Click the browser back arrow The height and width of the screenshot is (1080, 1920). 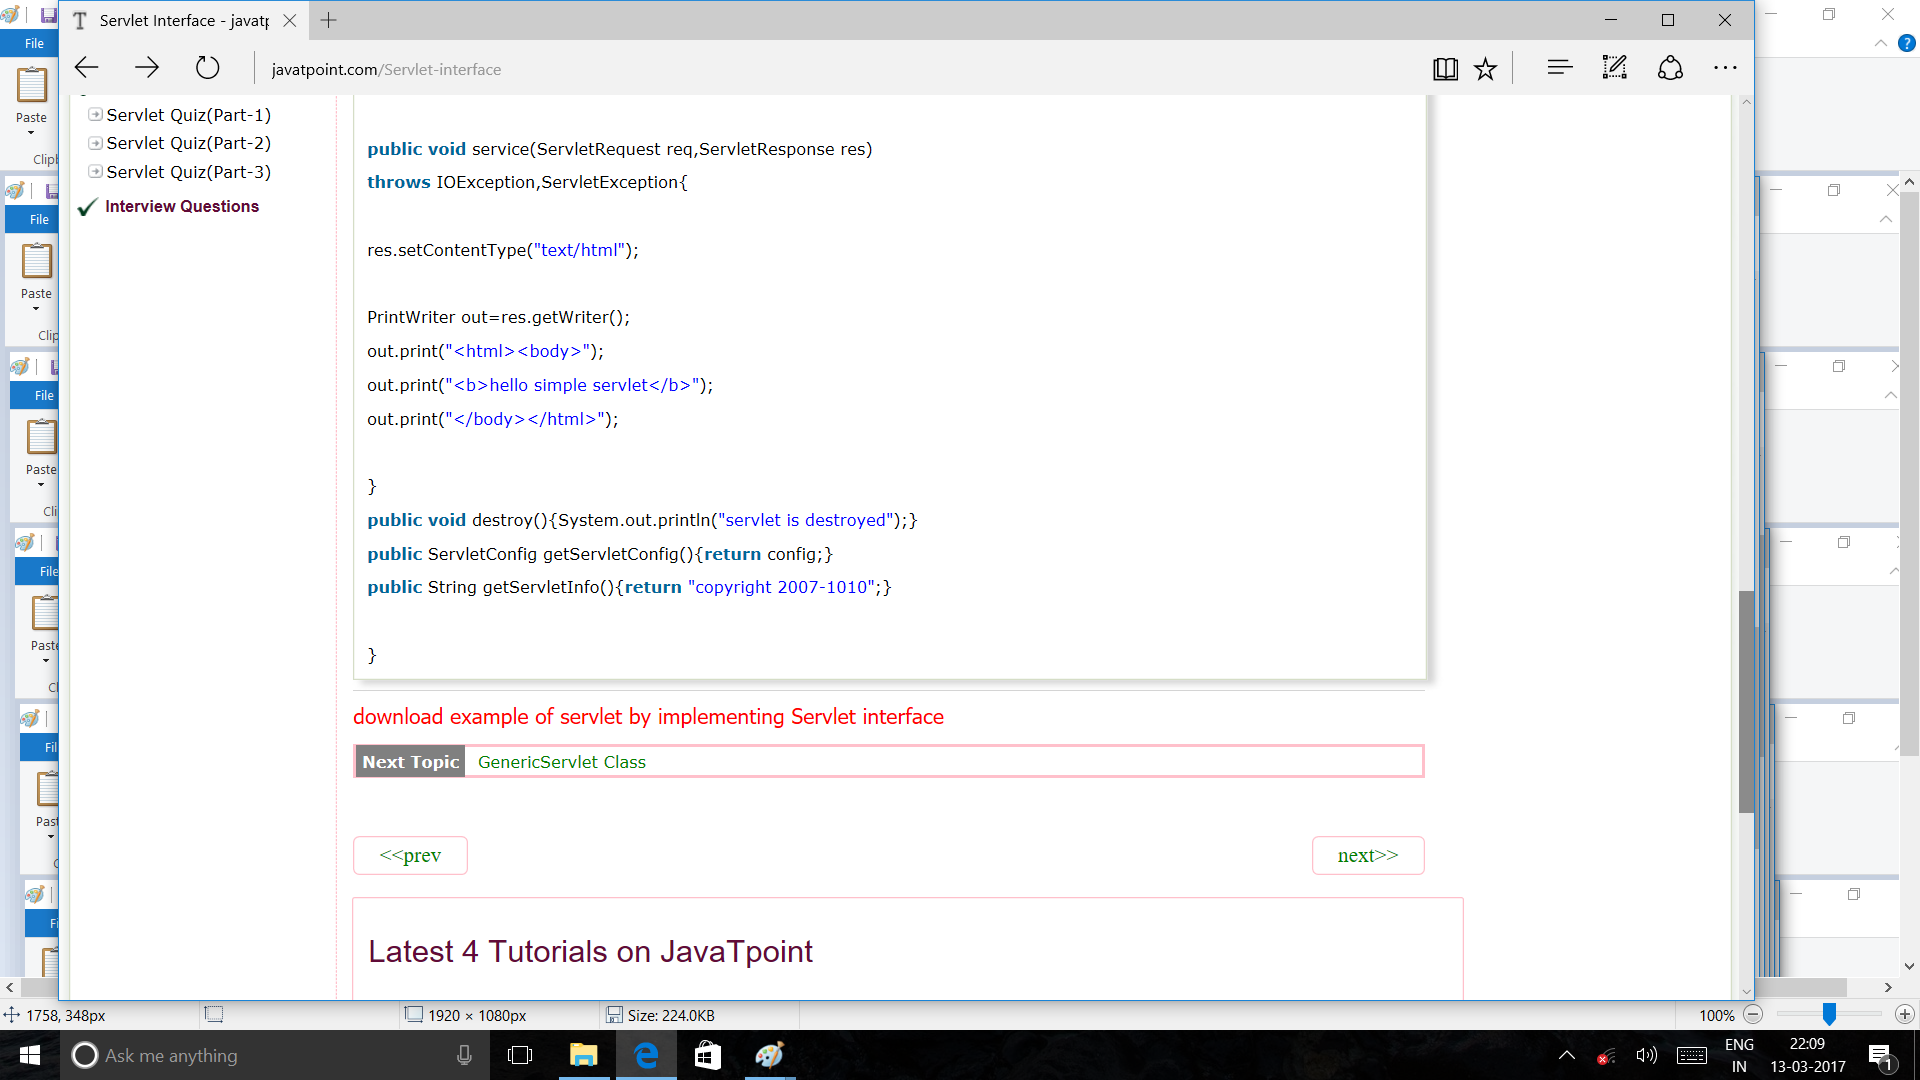pos(87,68)
